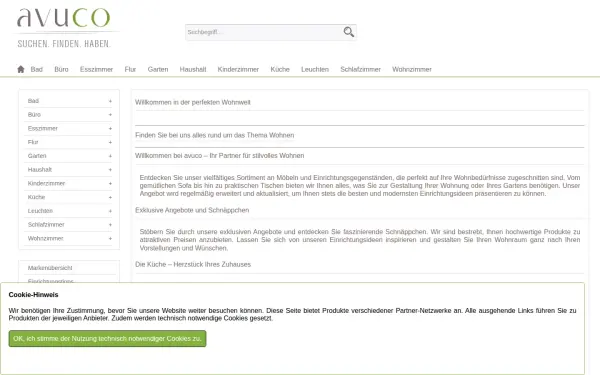600x375 pixels.
Task: Open Schlafzimmer in the top navigation bar
Action: click(x=360, y=69)
